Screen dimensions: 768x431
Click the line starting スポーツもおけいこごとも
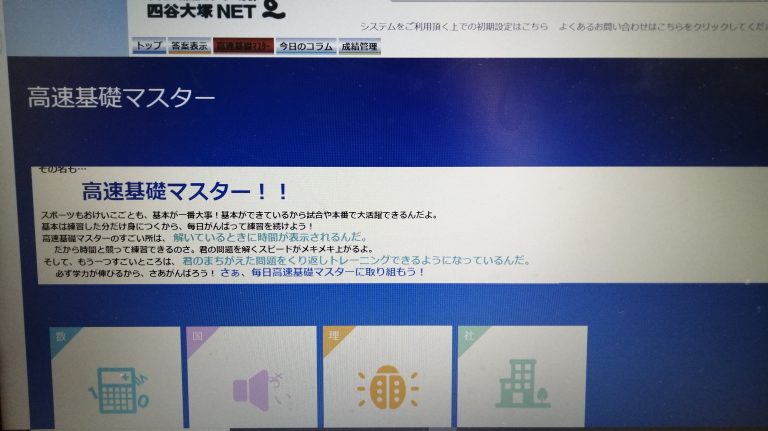[x=240, y=215]
